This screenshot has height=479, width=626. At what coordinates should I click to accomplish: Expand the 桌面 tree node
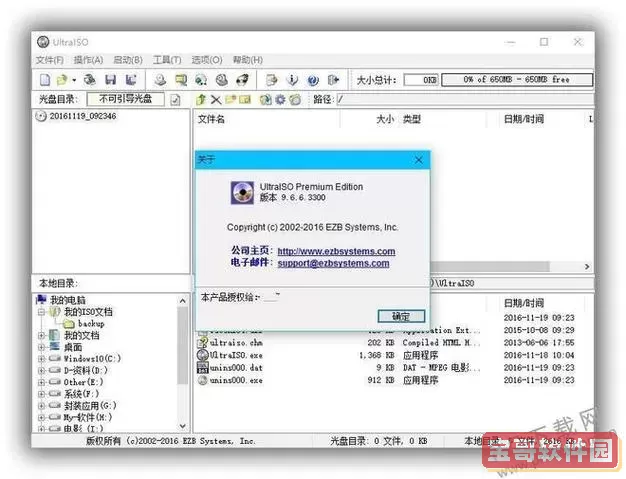41,347
